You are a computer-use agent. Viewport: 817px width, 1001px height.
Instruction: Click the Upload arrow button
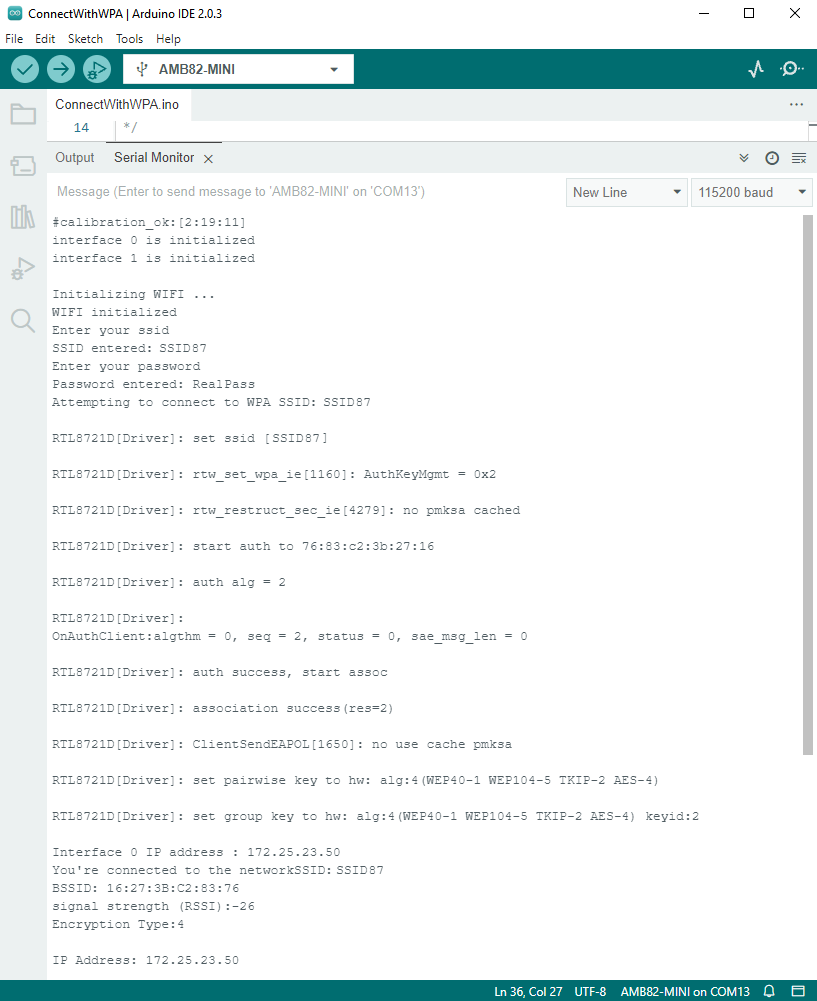pyautogui.click(x=61, y=69)
